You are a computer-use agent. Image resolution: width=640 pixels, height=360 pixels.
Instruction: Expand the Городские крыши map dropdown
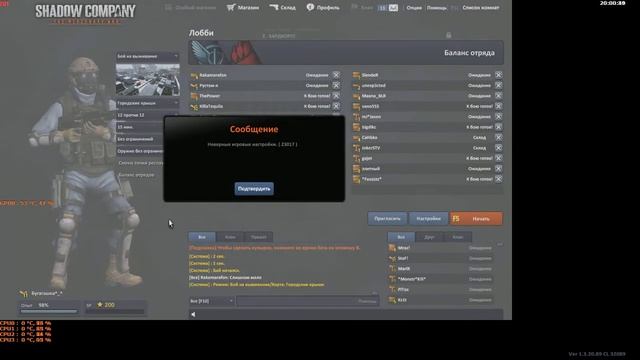pos(147,103)
